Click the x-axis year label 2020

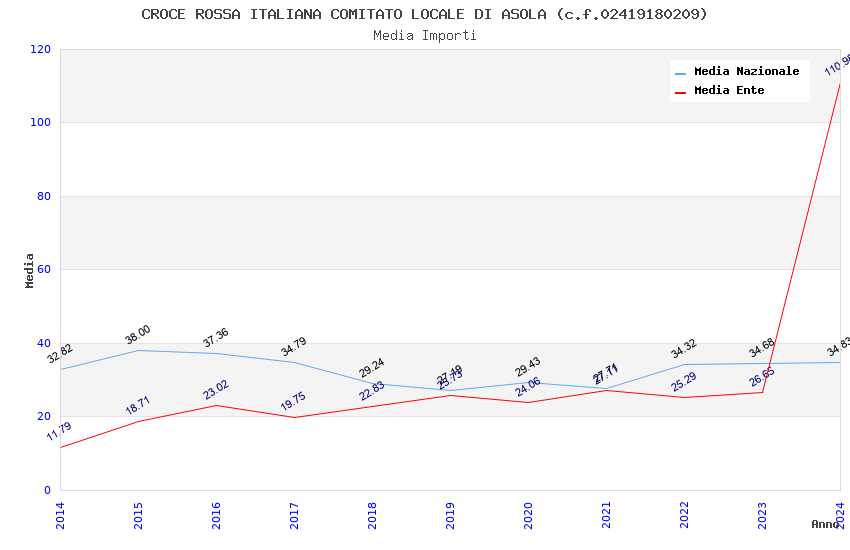528,515
